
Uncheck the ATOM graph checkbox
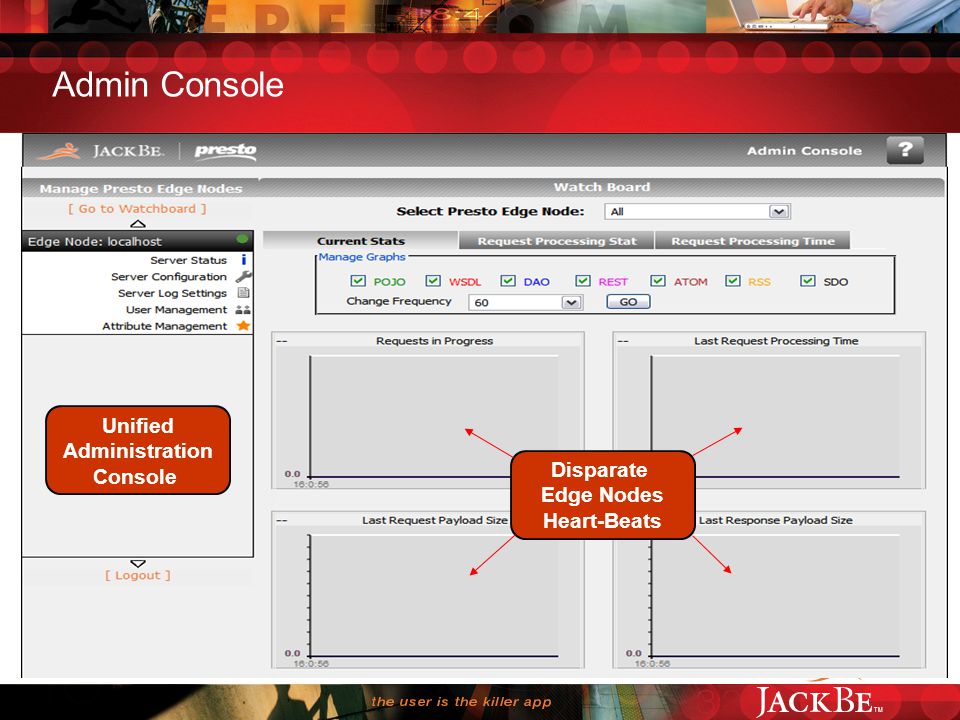658,281
